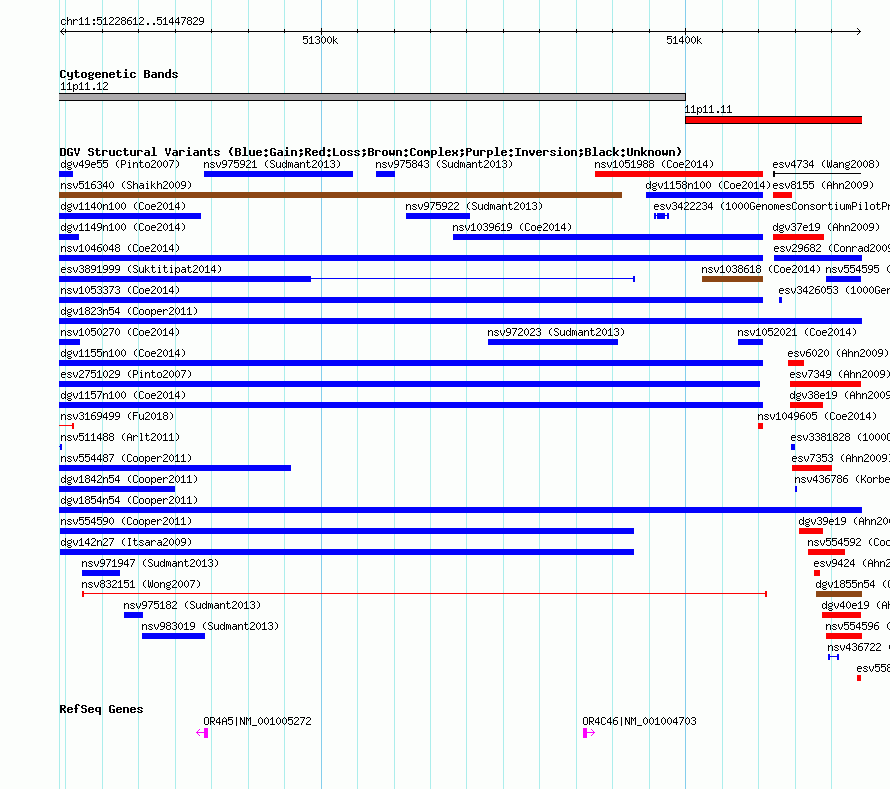This screenshot has width=890, height=789.
Task: Select the nsv971947 (Sudmant2013) variant label
Action: (x=150, y=563)
